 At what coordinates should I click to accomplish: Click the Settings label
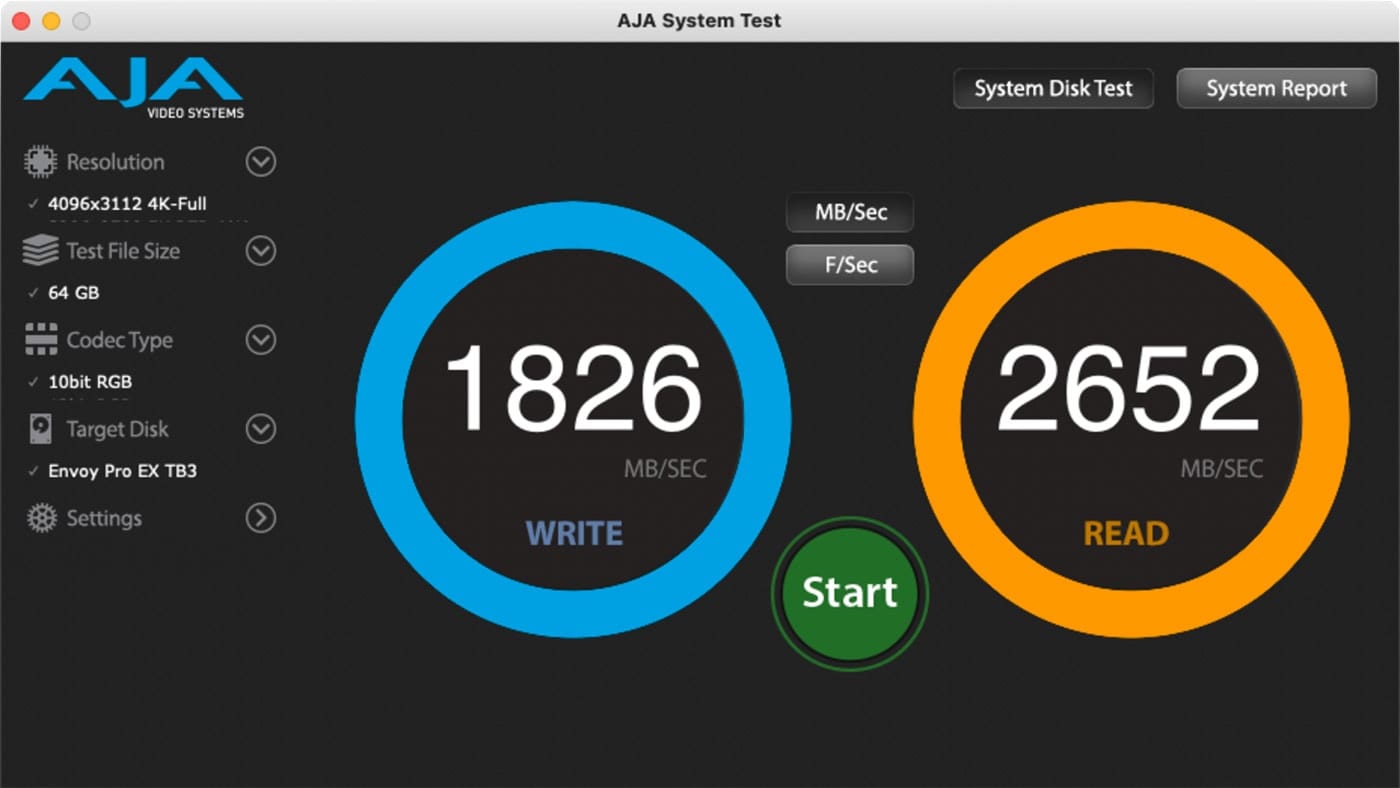point(104,518)
